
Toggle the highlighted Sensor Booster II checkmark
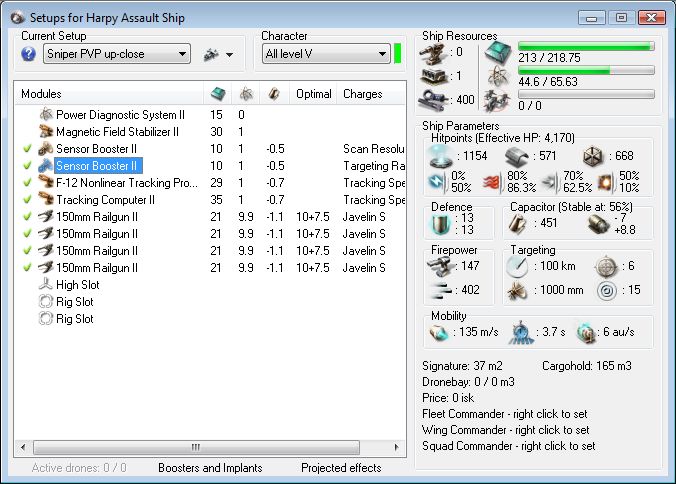click(27, 165)
